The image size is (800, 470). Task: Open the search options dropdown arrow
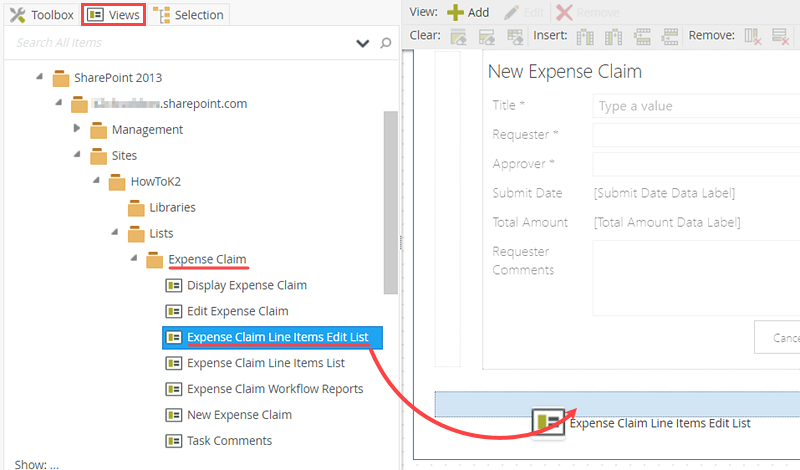click(x=363, y=43)
